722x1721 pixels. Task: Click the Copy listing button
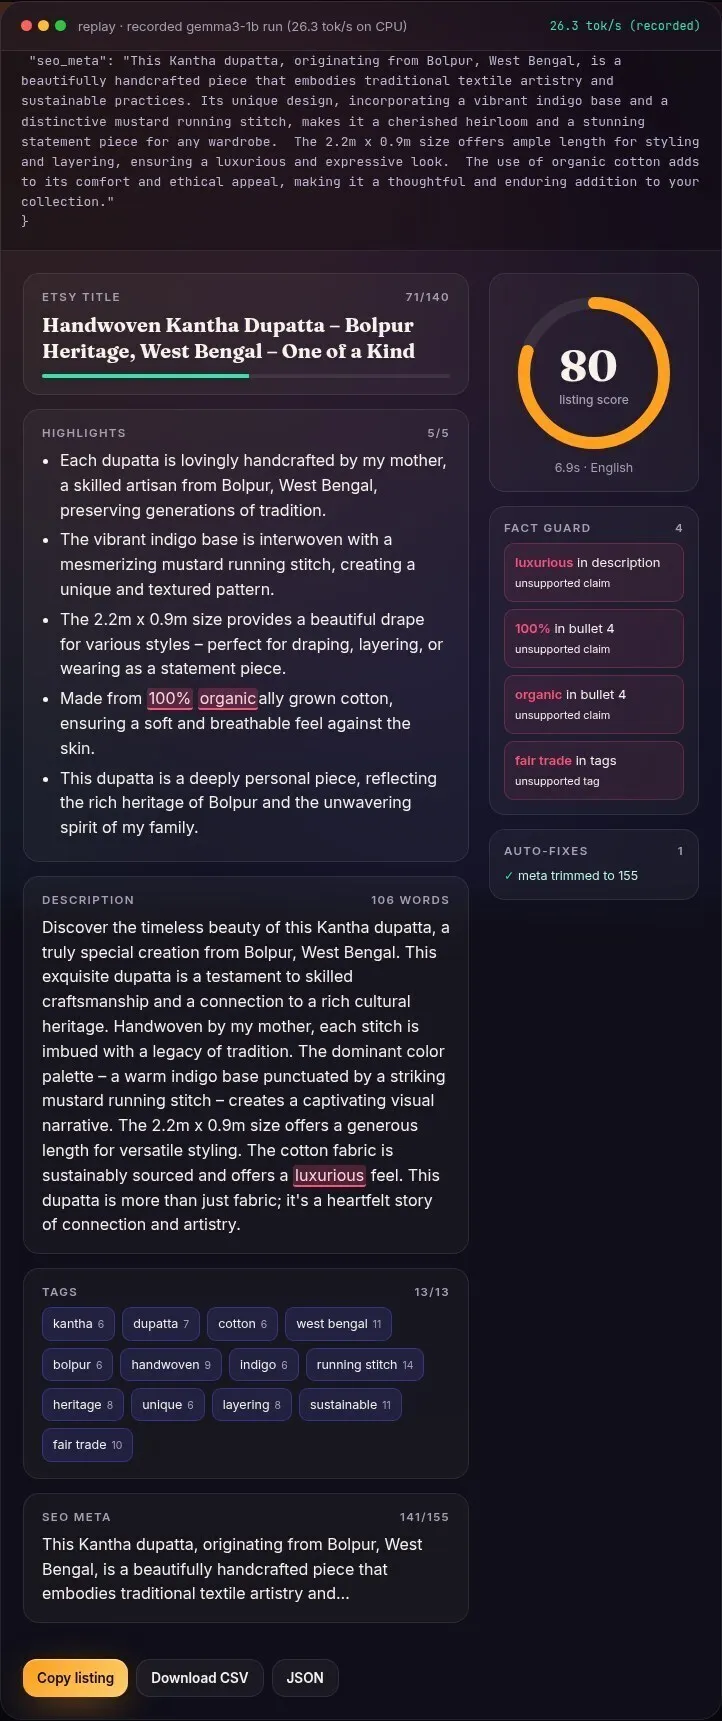pyautogui.click(x=75, y=1677)
